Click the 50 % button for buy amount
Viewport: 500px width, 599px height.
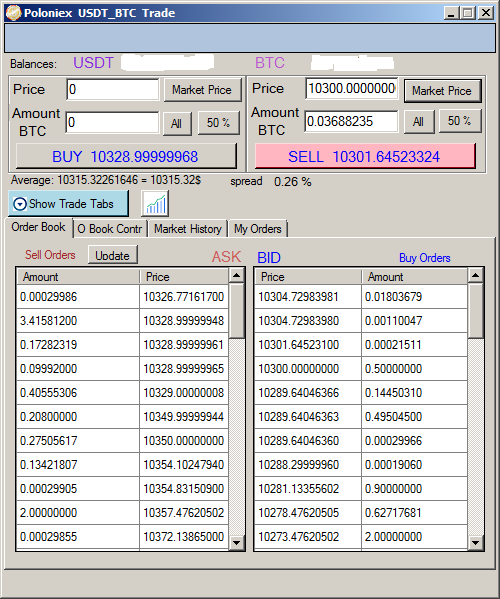tap(218, 123)
